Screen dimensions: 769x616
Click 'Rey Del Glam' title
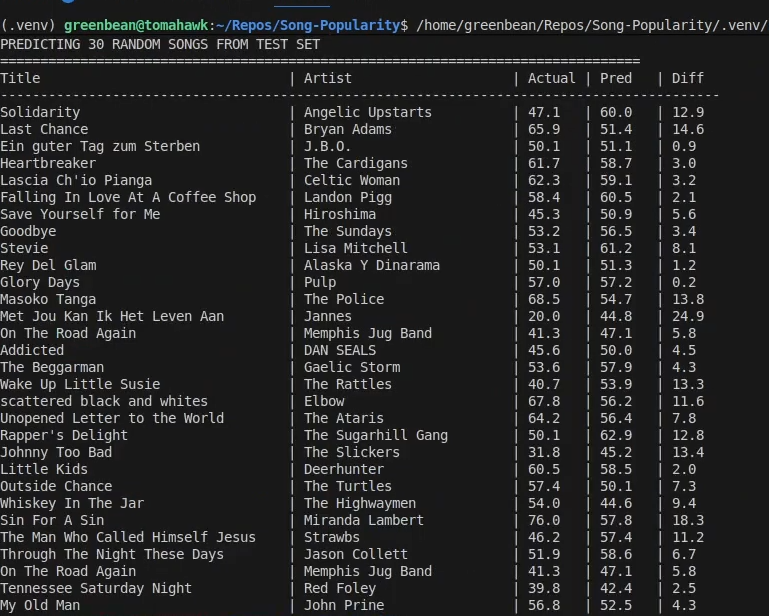[48, 265]
